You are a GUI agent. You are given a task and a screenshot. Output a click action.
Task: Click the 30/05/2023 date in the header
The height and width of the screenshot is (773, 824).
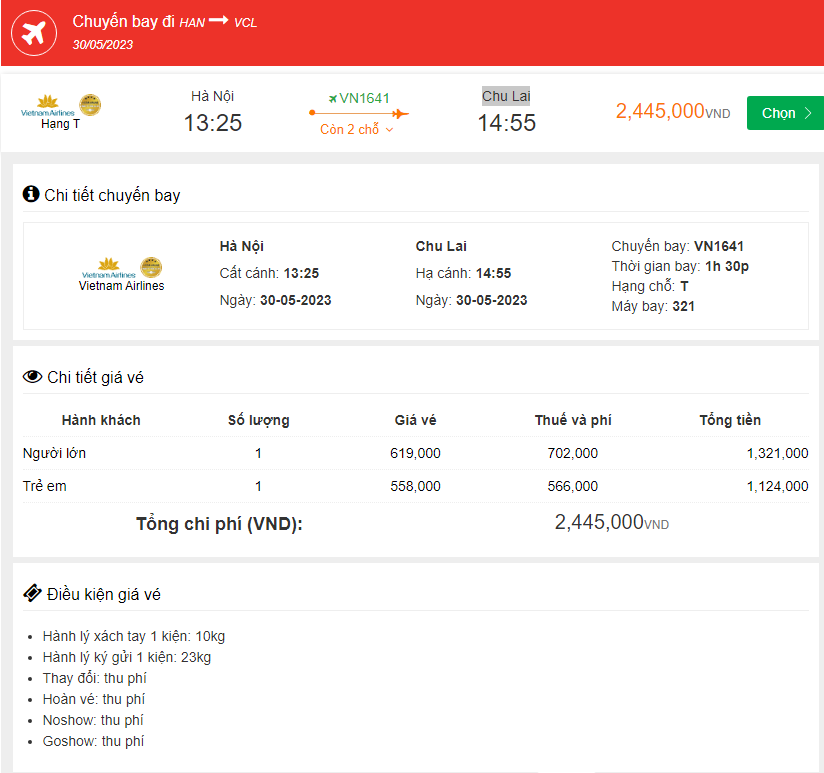103,44
